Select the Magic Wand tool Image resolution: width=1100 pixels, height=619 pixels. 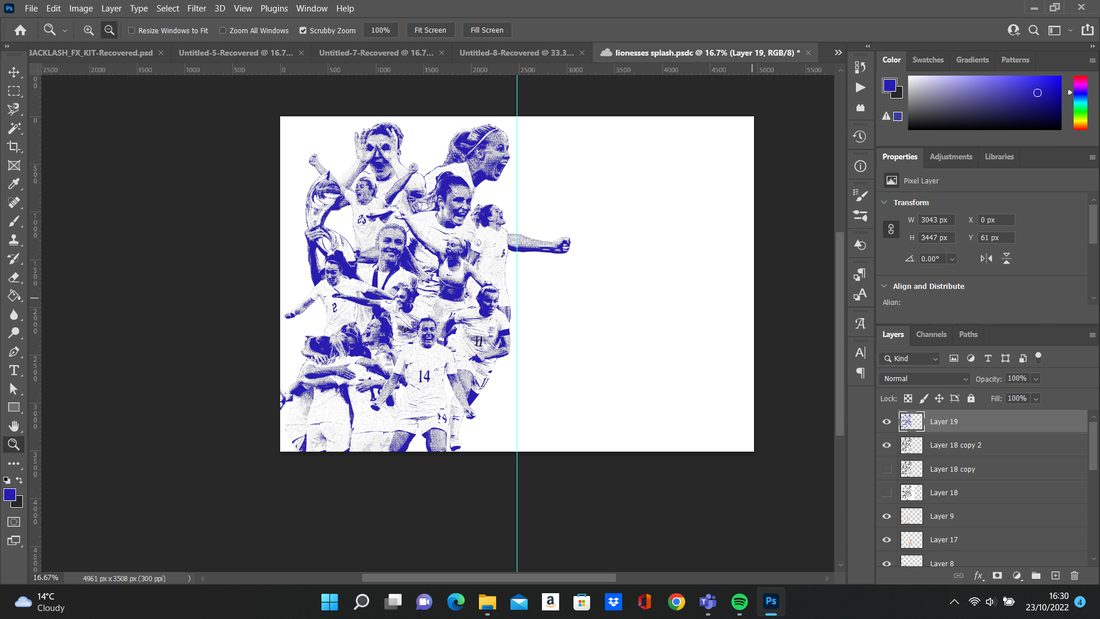point(14,128)
